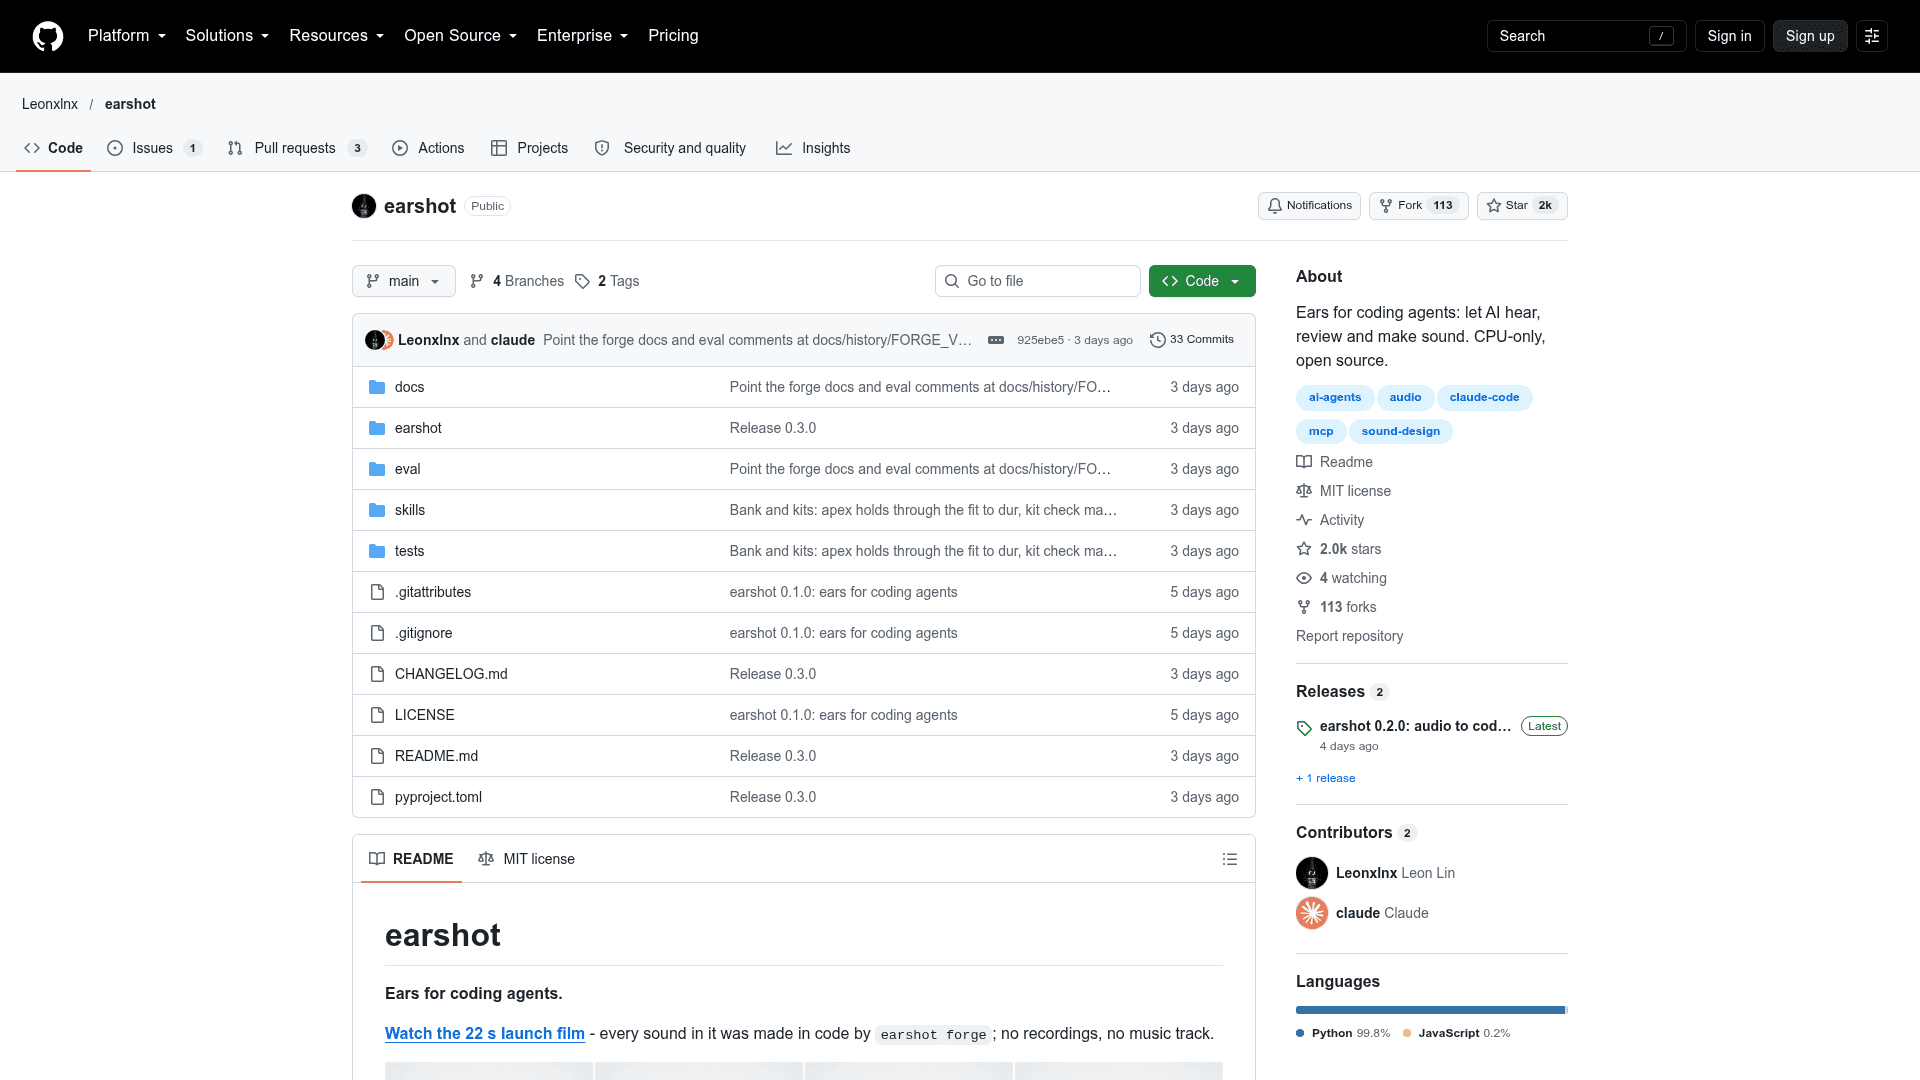The height and width of the screenshot is (1080, 1920).
Task: Follow the 'Watch the 22 s launch film' link
Action: (x=485, y=1034)
